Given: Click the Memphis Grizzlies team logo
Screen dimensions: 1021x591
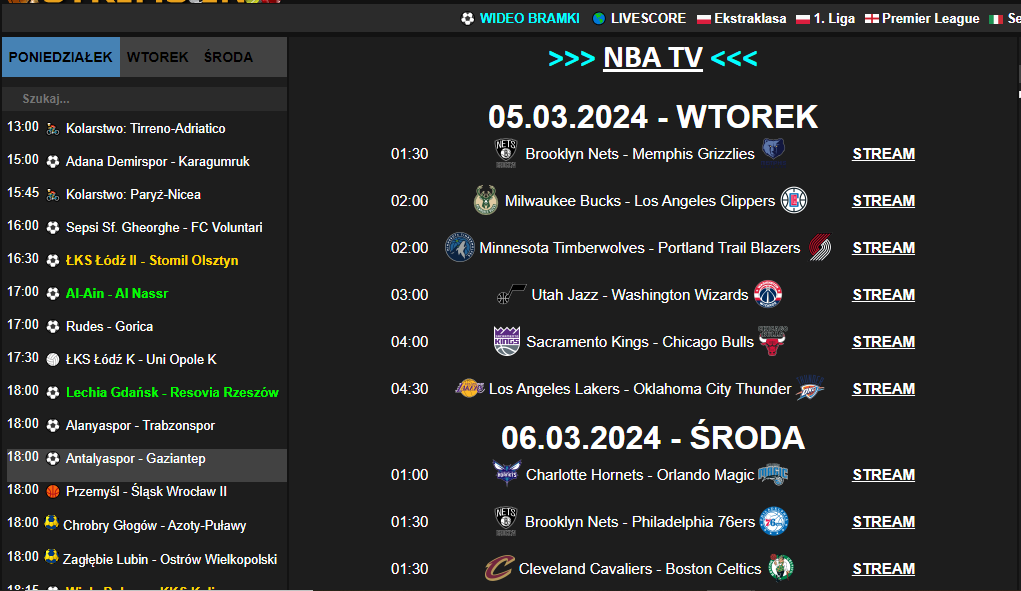Looking at the screenshot, I should click(x=774, y=152).
